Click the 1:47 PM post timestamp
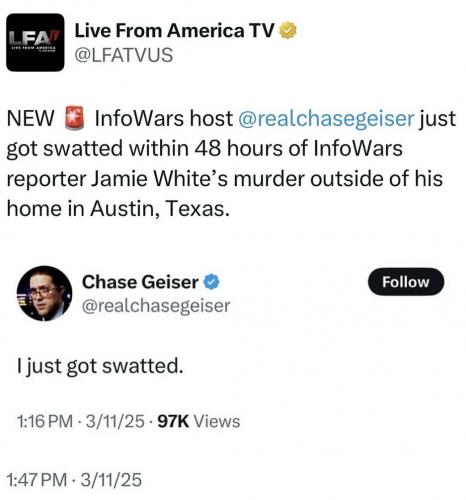The height and width of the screenshot is (500, 466). pyautogui.click(x=37, y=480)
